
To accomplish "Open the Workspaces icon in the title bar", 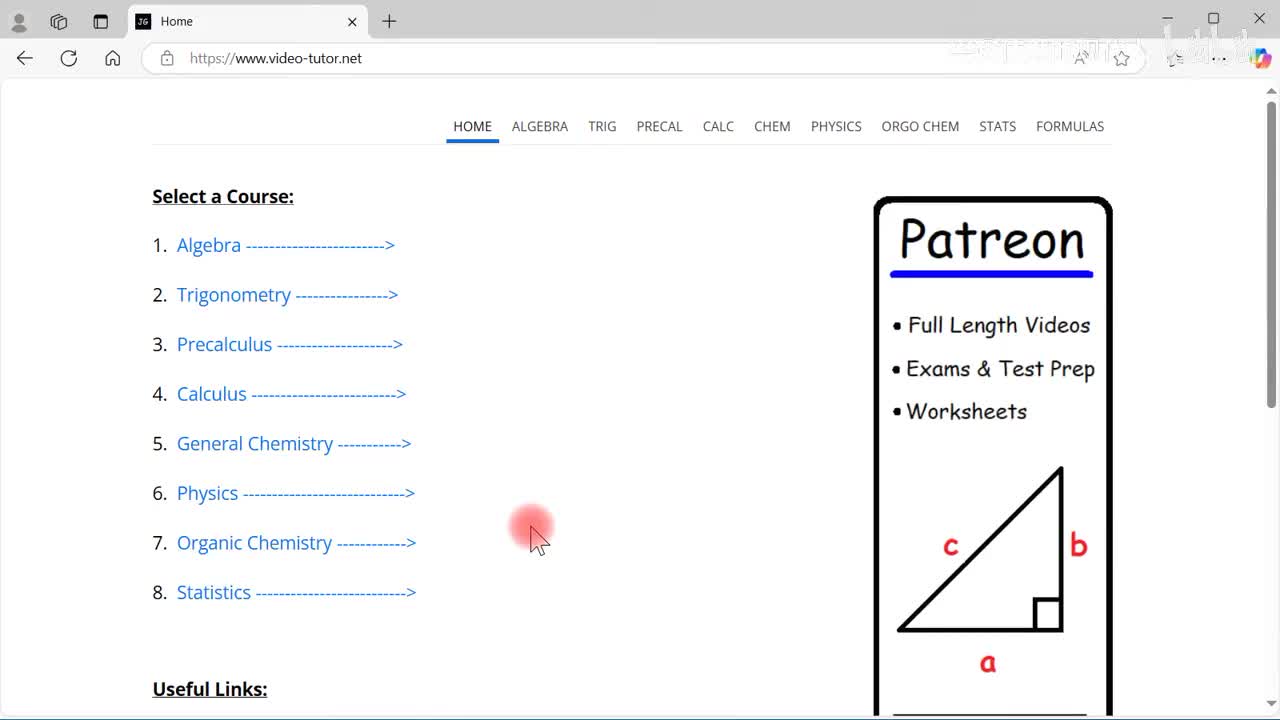I will 59,21.
